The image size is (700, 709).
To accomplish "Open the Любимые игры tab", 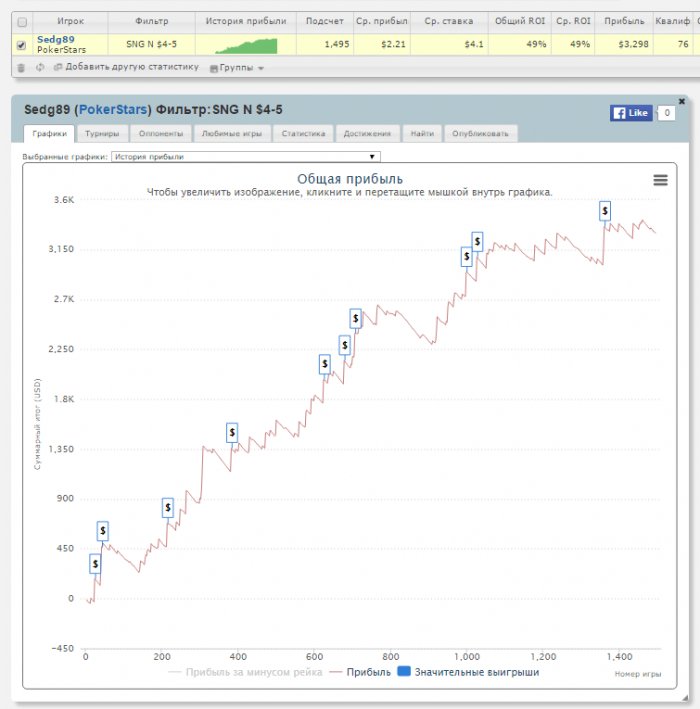I will tap(232, 133).
